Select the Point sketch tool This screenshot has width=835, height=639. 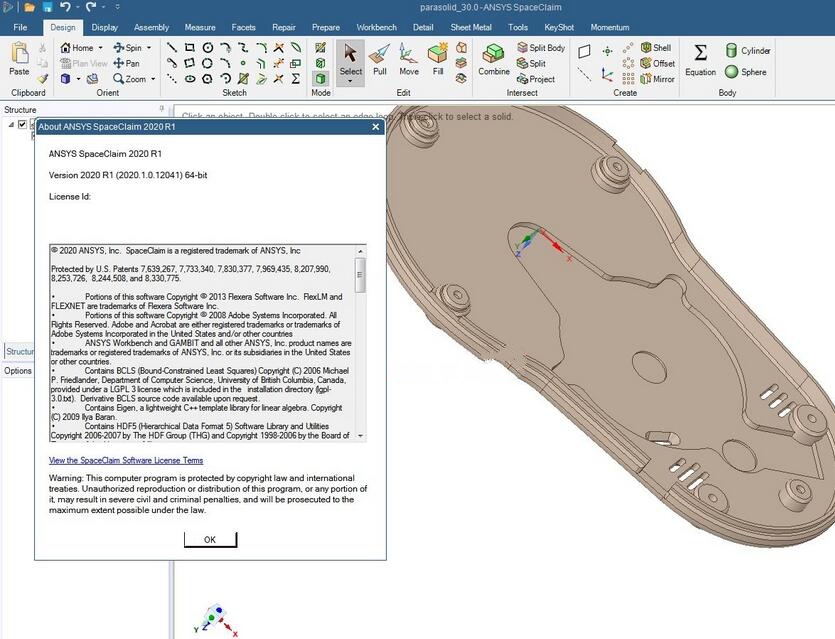243,63
